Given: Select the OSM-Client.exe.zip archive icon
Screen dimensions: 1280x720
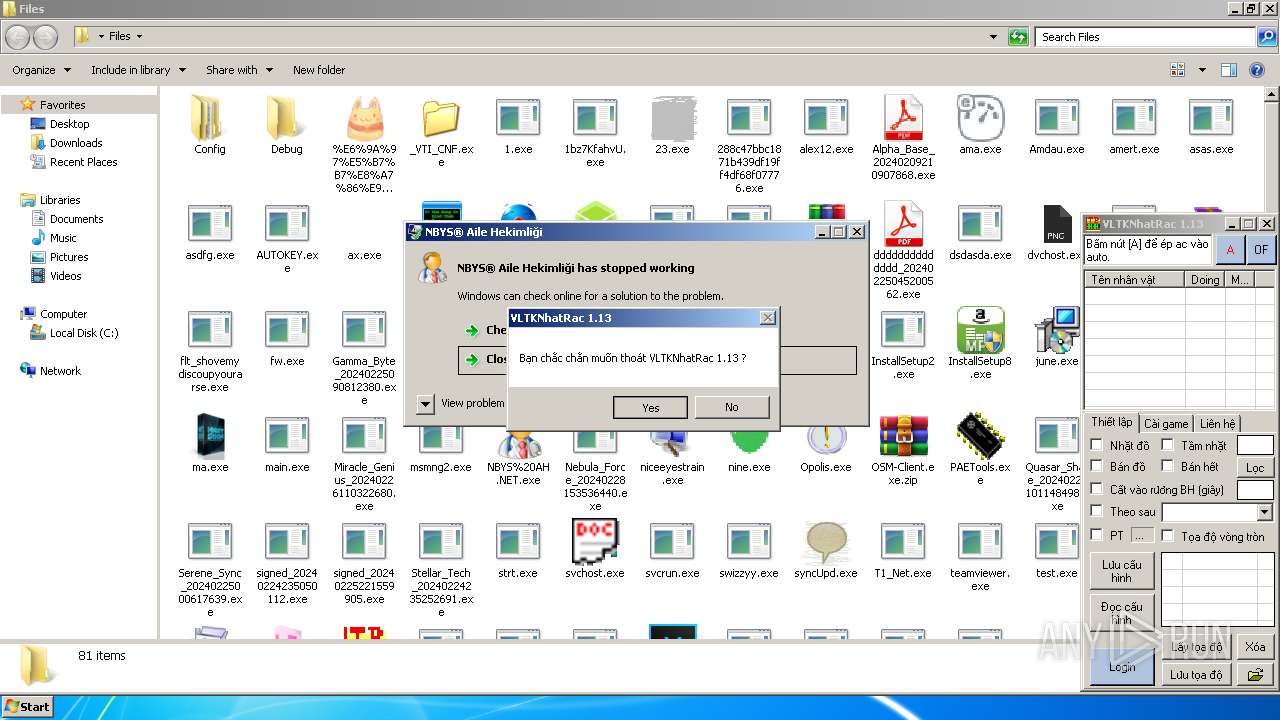Looking at the screenshot, I should pyautogui.click(x=903, y=437).
